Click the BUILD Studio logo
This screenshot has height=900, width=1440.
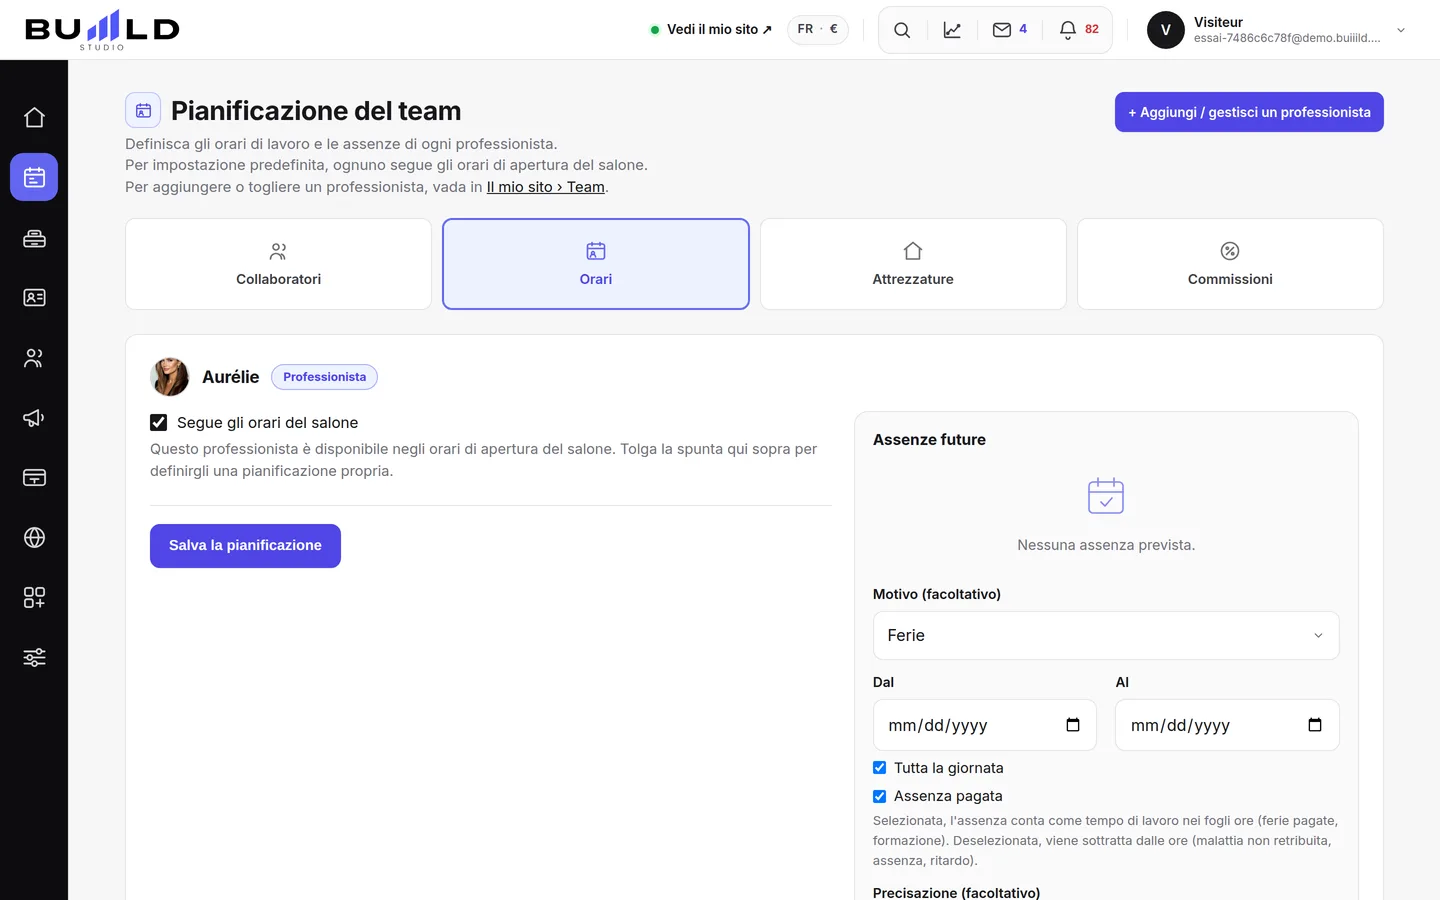point(102,30)
